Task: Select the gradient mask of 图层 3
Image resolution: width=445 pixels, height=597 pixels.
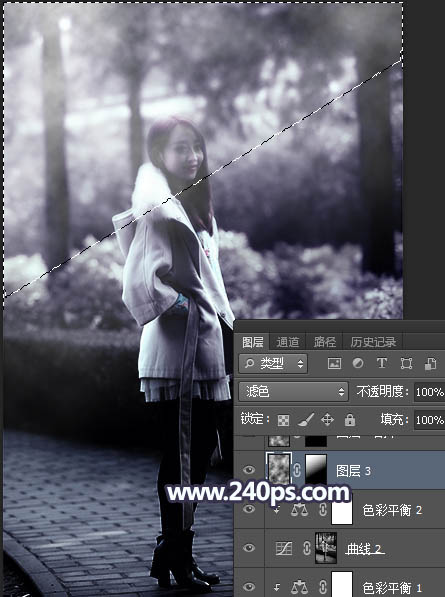Action: [x=316, y=470]
